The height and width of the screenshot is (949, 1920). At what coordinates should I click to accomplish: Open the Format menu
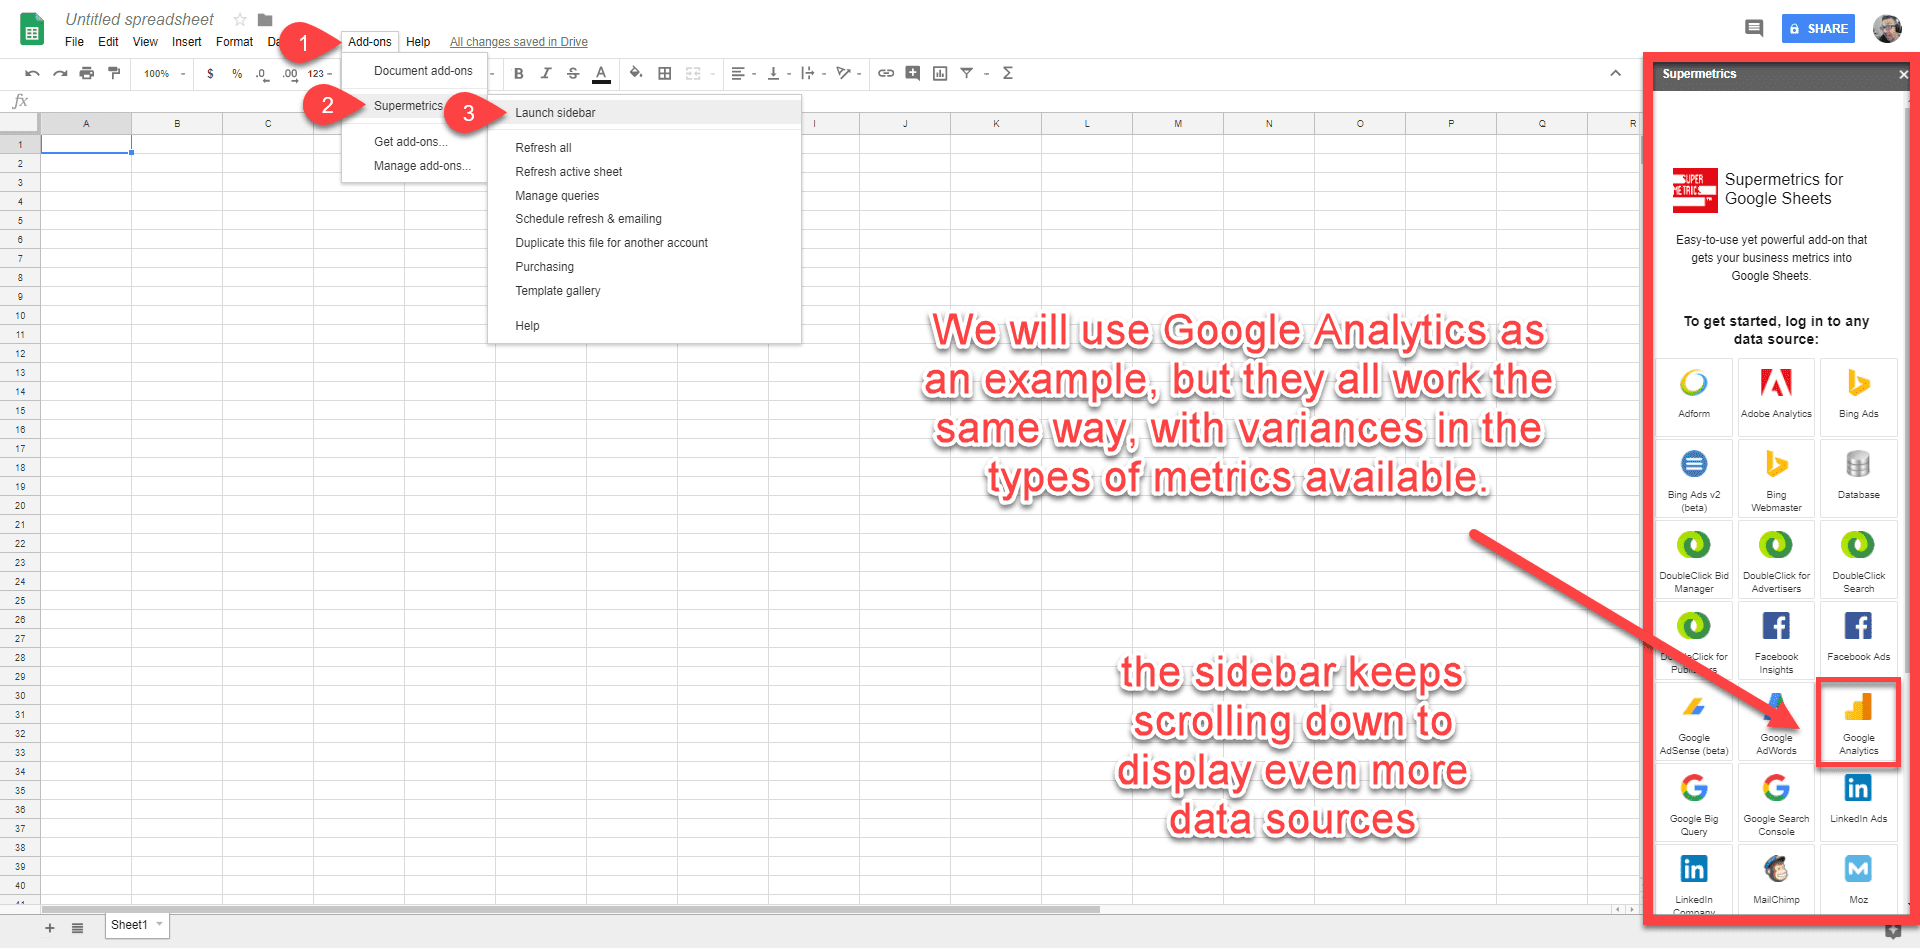[x=235, y=42]
